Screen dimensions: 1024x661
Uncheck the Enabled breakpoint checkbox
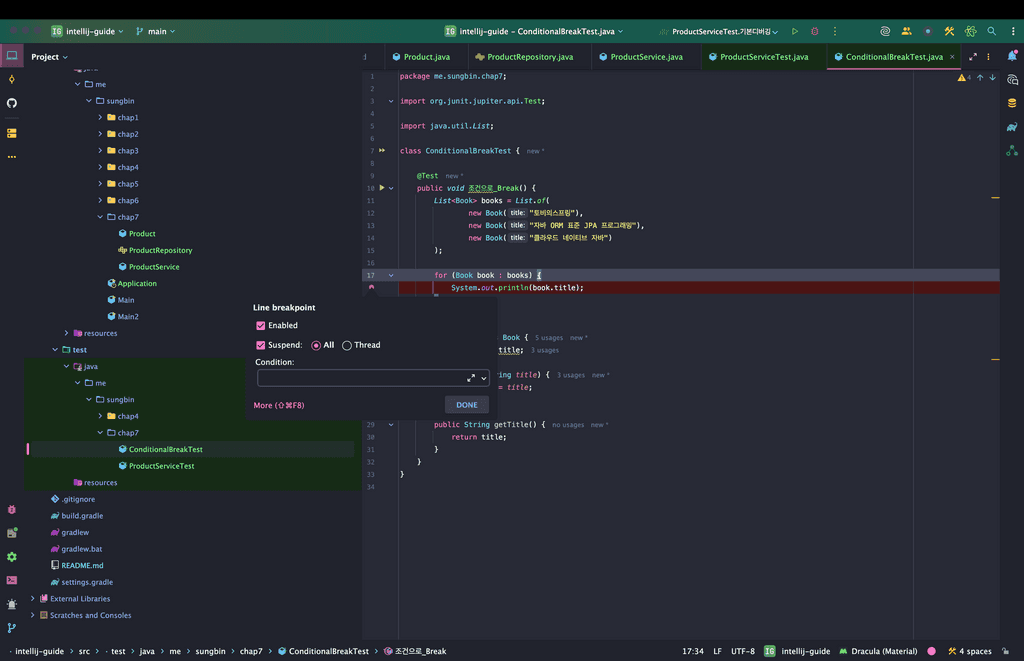coord(261,326)
